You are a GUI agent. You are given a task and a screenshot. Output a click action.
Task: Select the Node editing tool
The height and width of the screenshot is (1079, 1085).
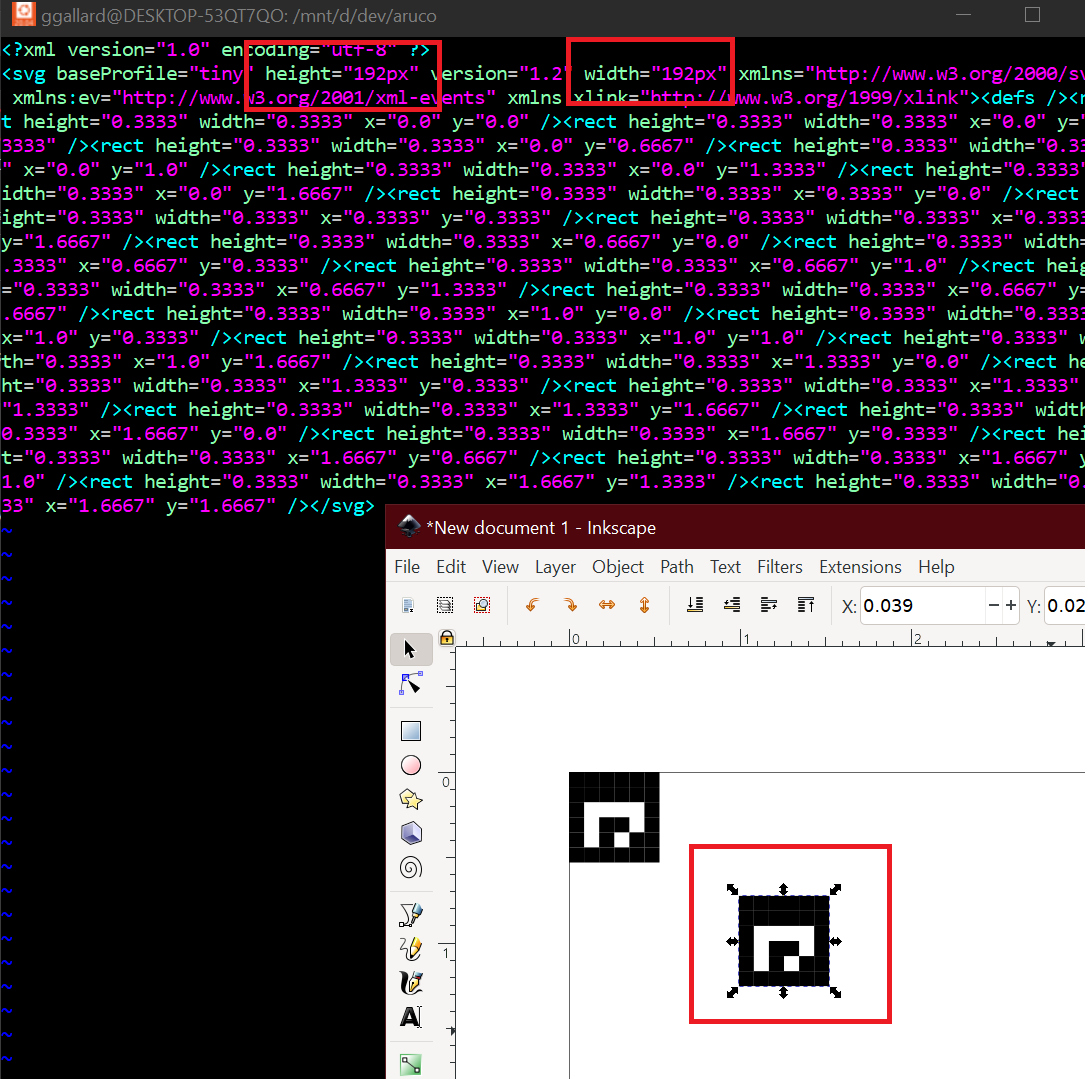point(410,684)
